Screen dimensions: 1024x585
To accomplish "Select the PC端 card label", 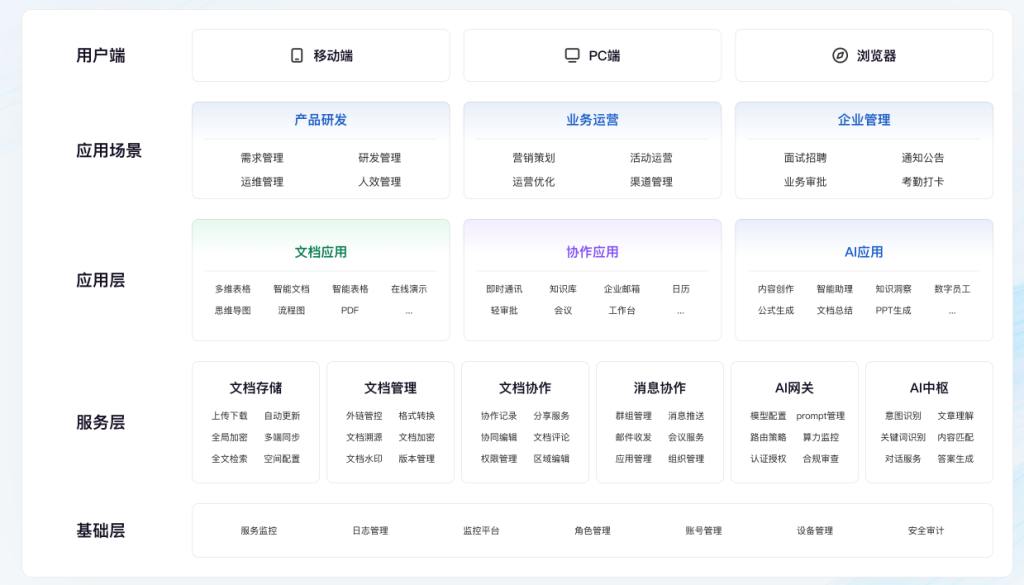I will 604,55.
